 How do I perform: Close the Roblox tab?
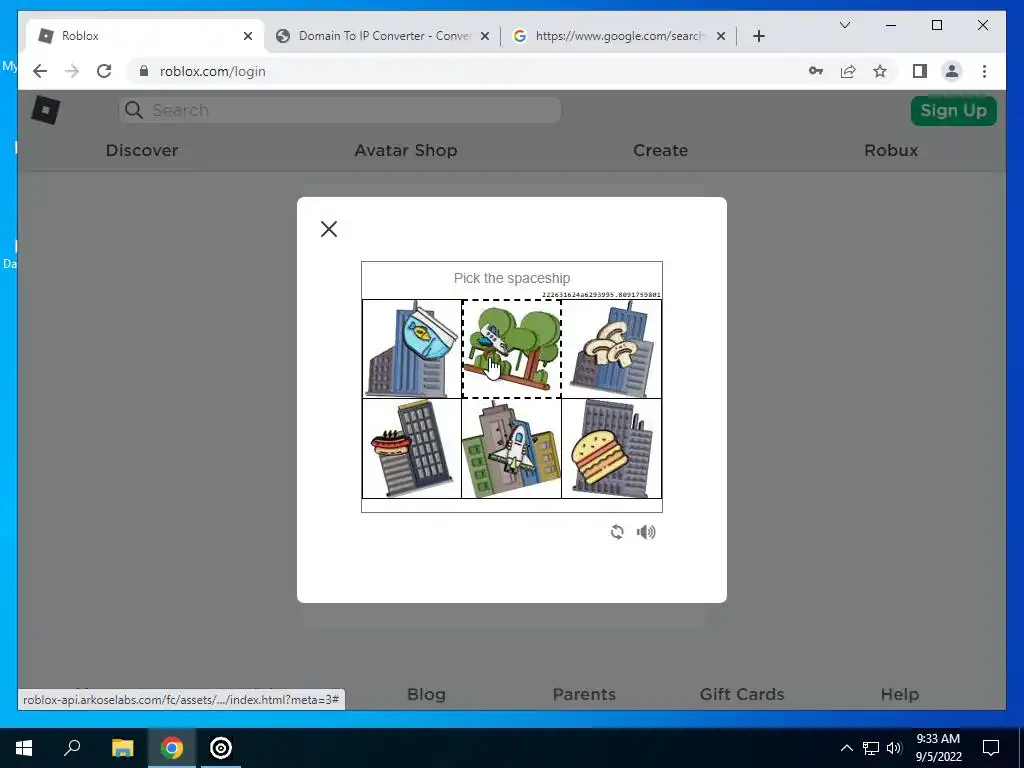248,36
